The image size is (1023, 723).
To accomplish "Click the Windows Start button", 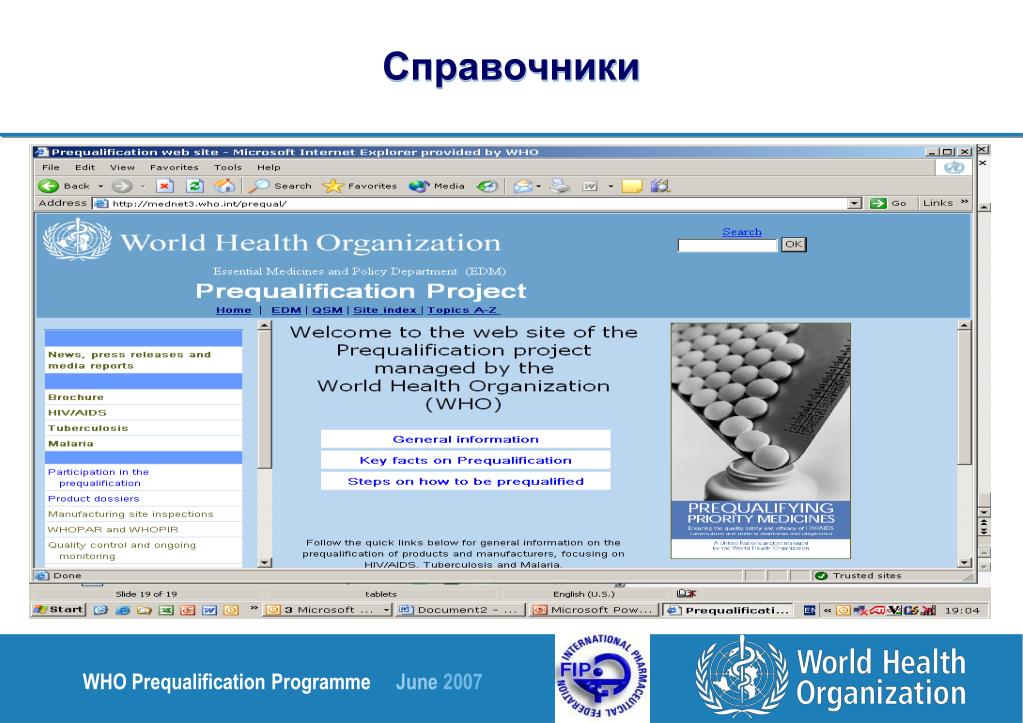I will pyautogui.click(x=59, y=609).
